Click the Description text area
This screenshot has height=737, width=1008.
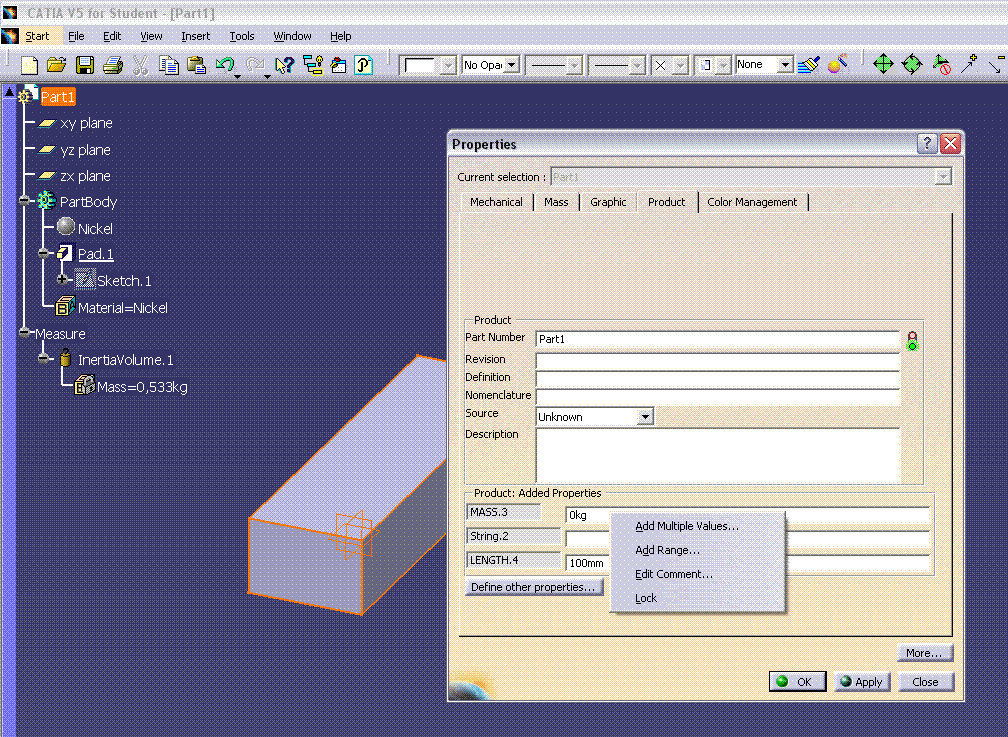point(717,455)
